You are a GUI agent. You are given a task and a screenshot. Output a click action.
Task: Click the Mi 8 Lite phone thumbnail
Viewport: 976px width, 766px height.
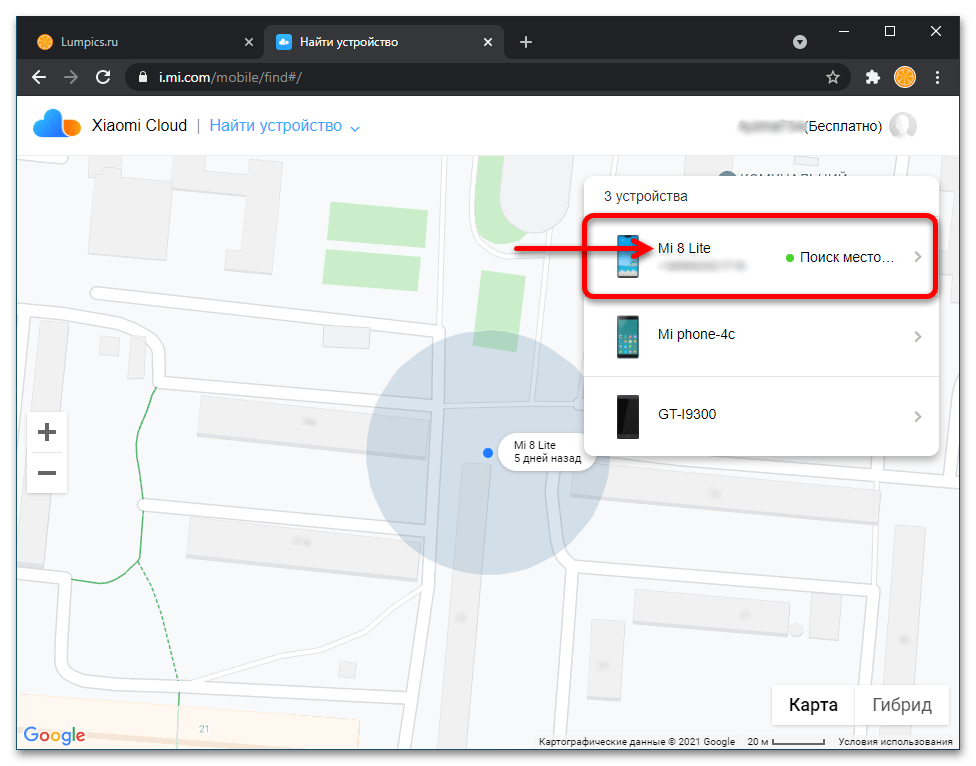[x=628, y=256]
